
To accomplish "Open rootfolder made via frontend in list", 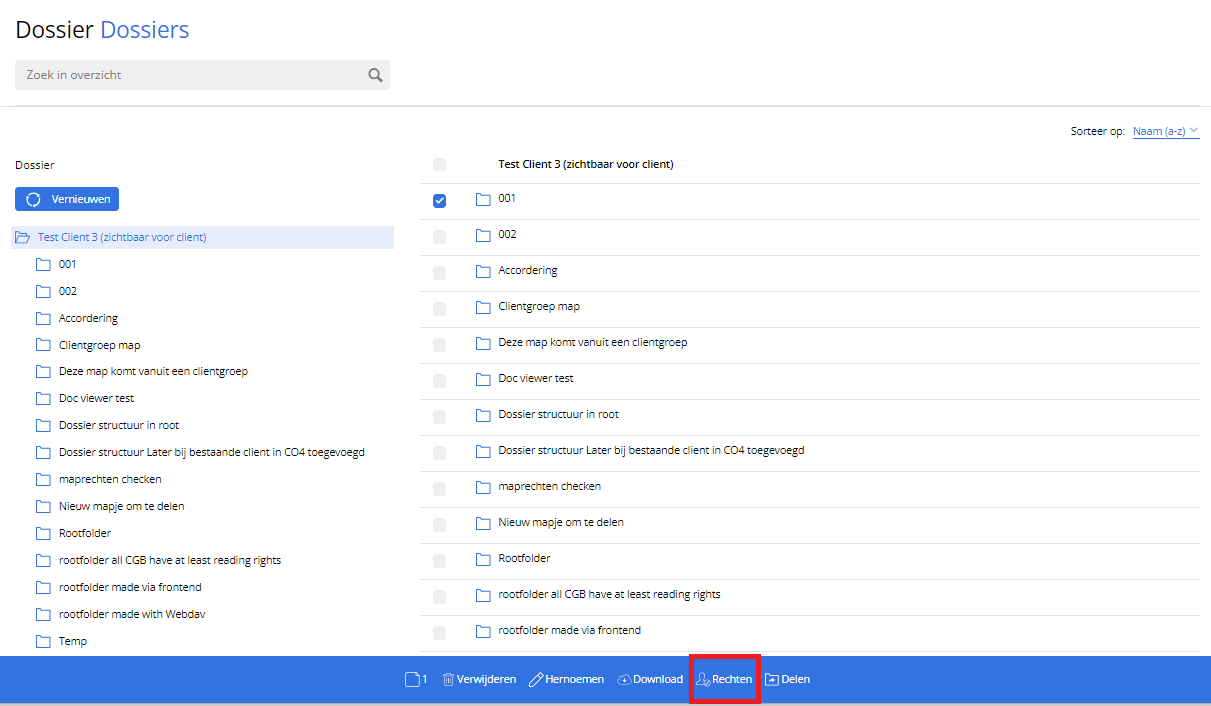I will (570, 631).
